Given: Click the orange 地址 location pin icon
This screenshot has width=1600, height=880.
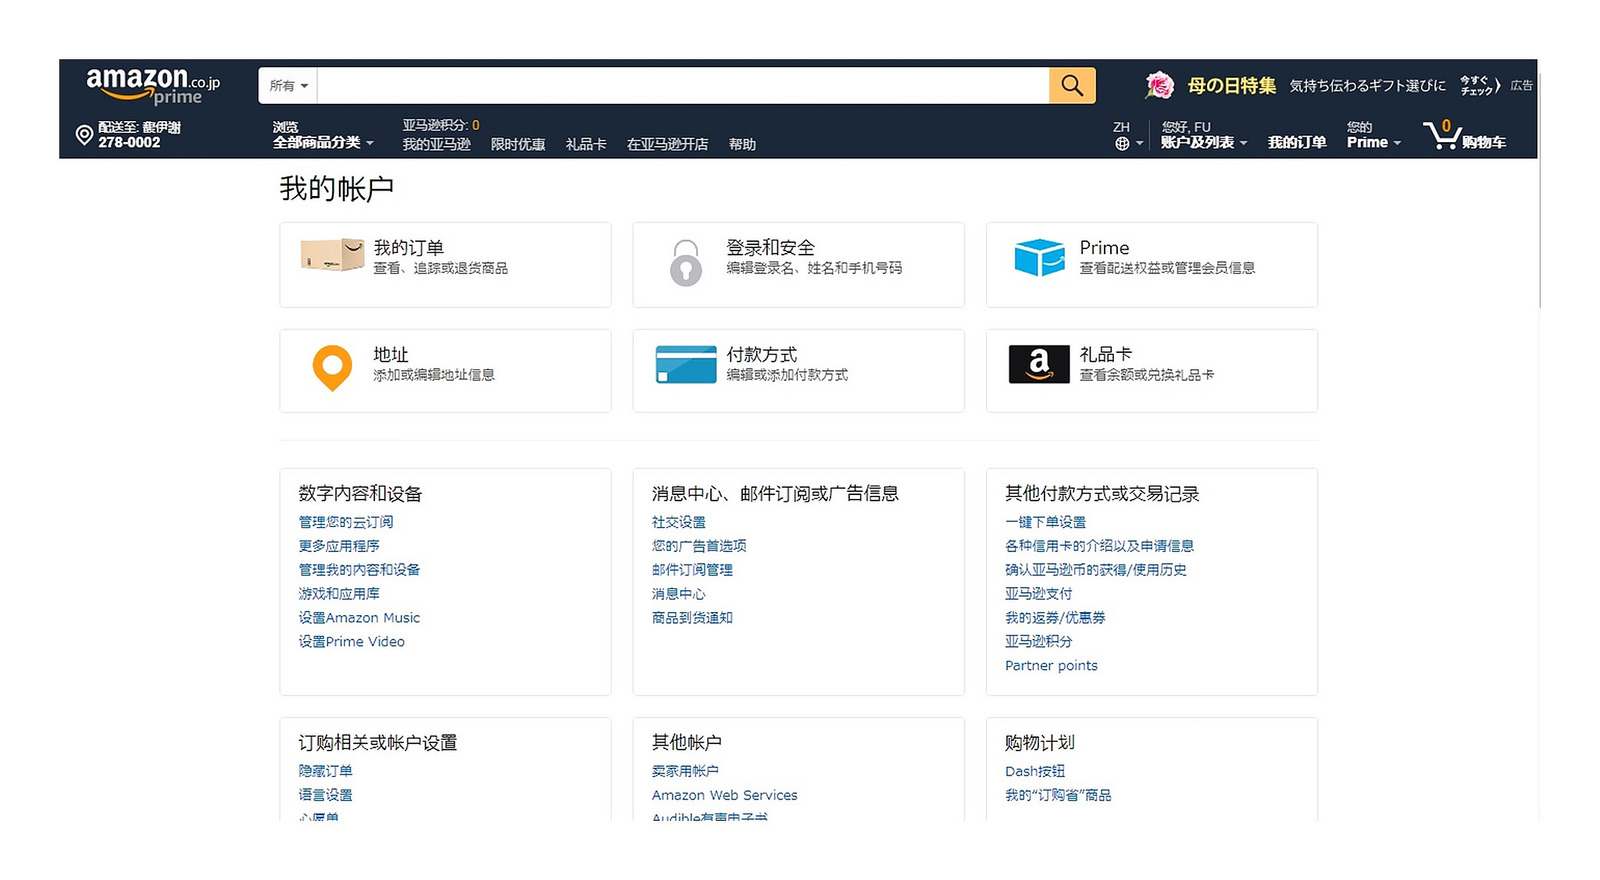Looking at the screenshot, I should (x=332, y=368).
